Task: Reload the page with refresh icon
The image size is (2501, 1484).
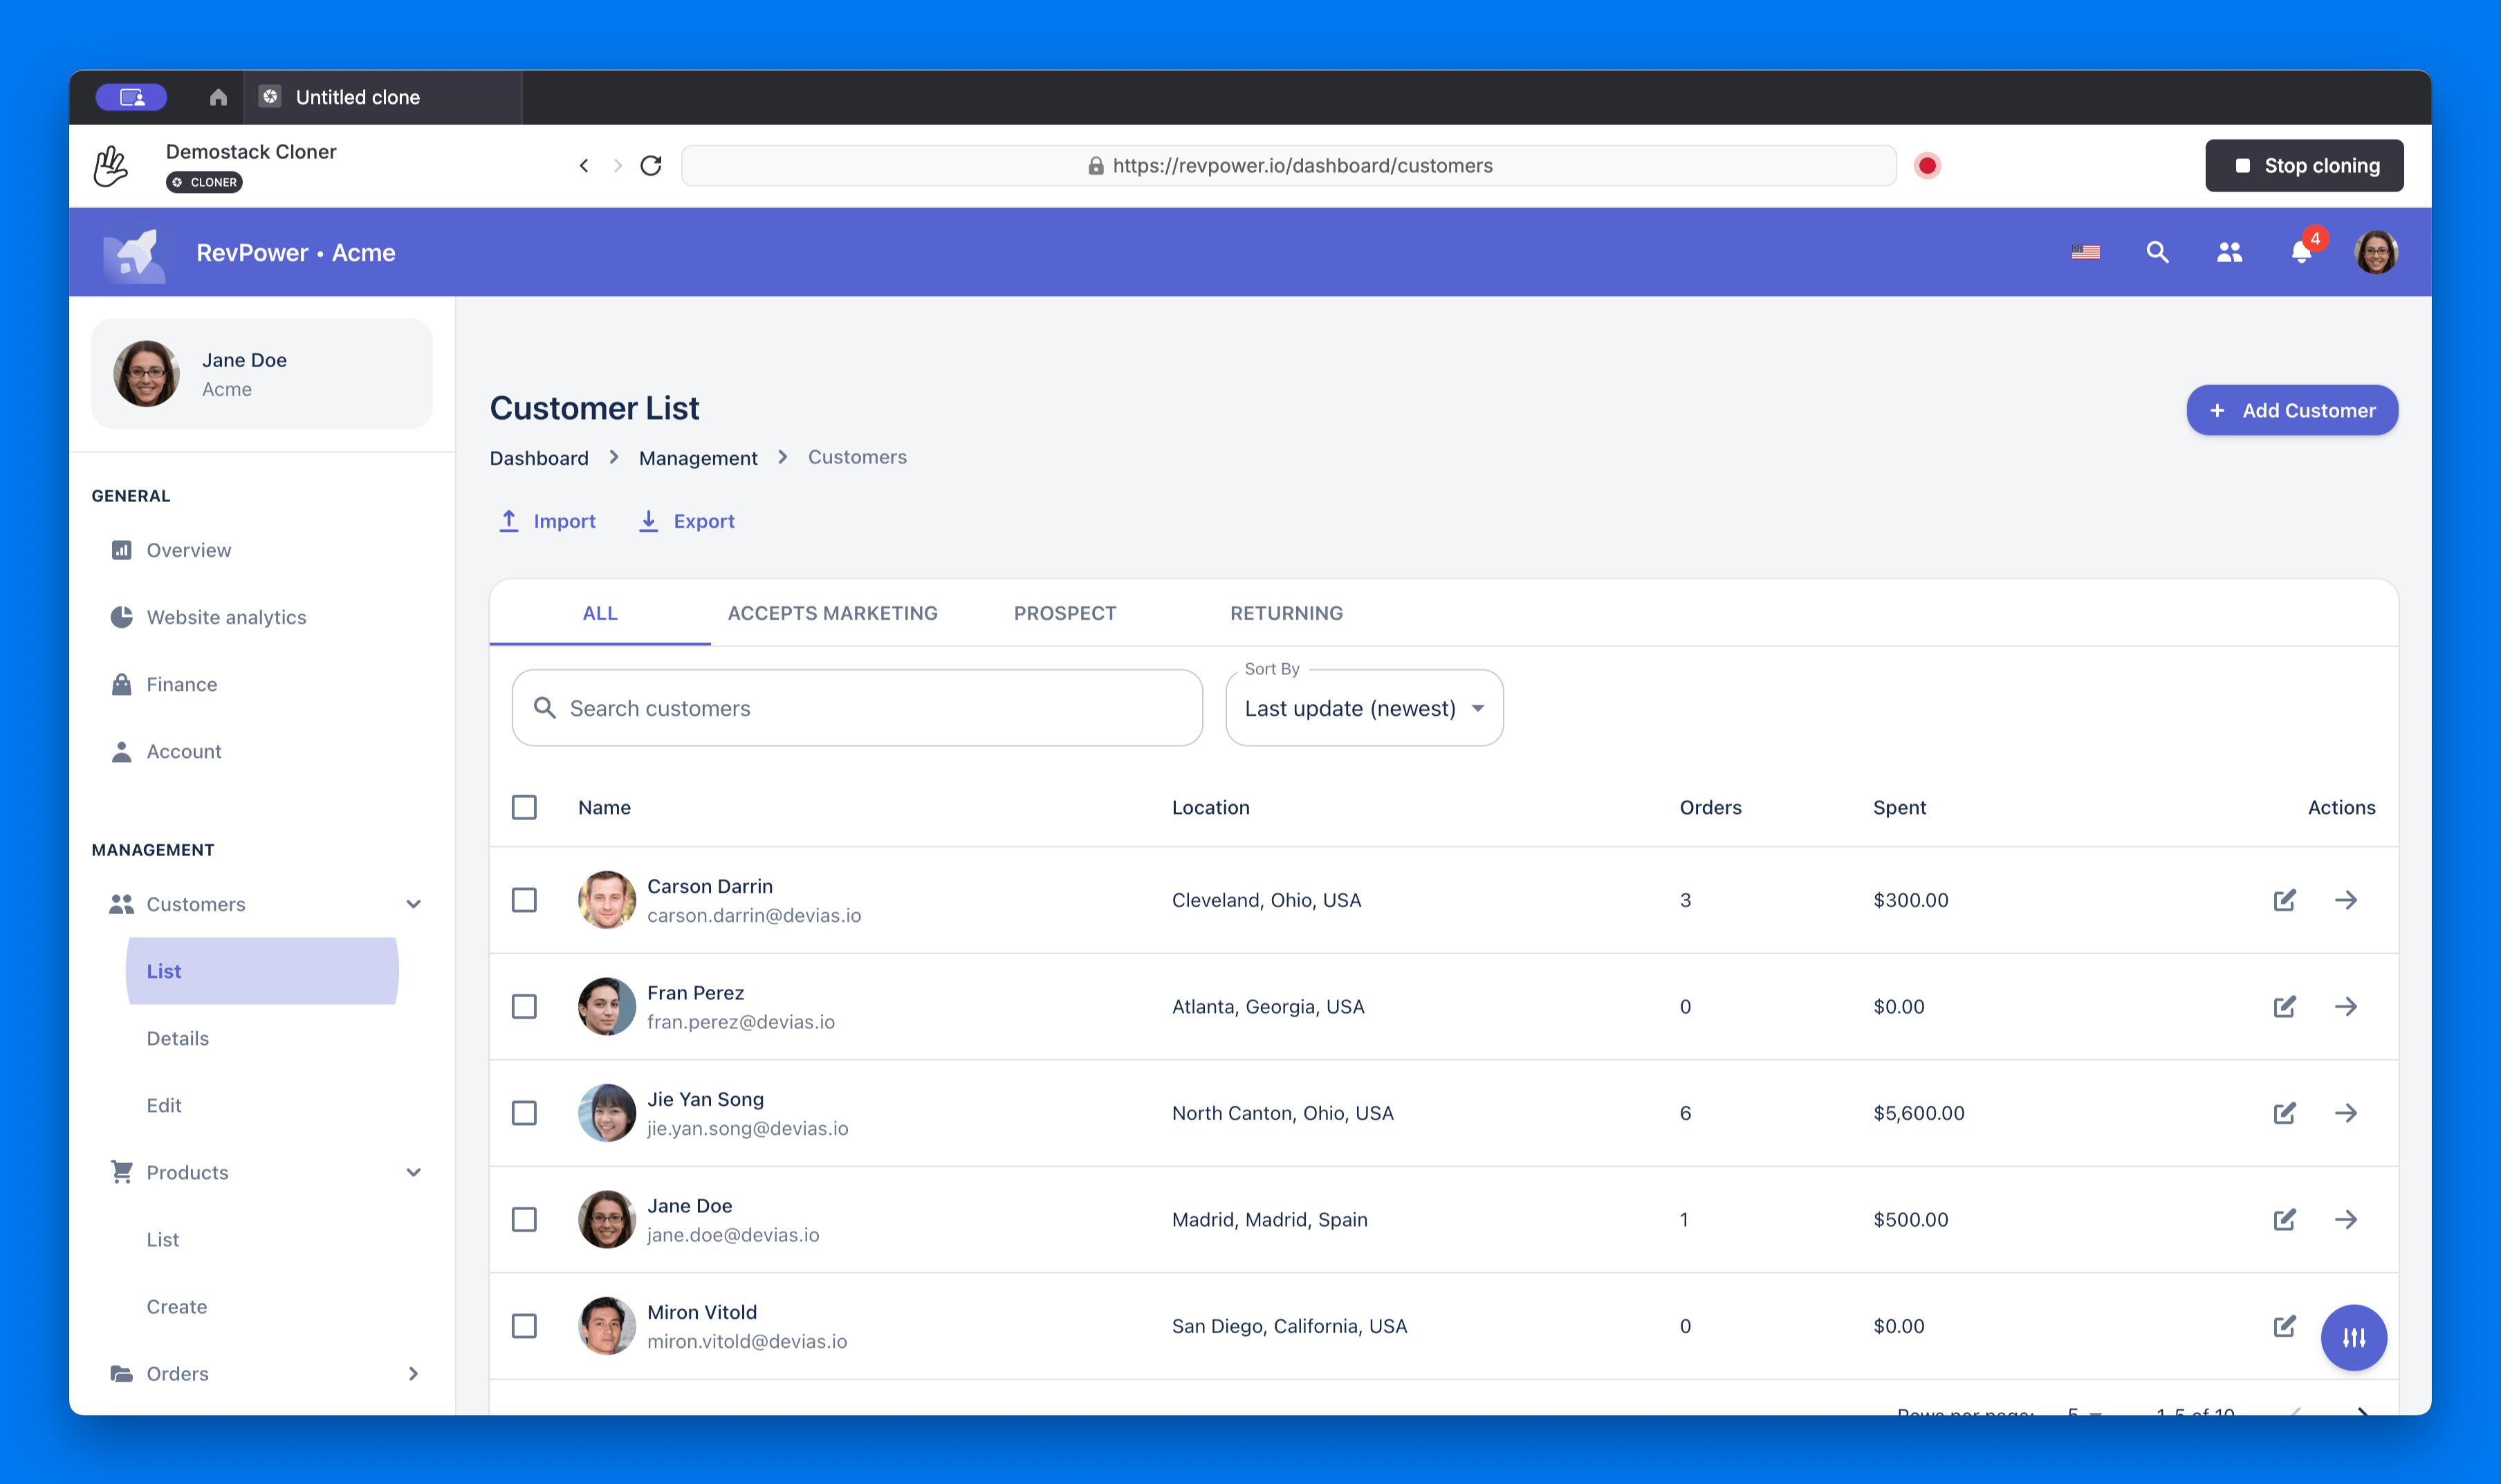Action: click(651, 166)
